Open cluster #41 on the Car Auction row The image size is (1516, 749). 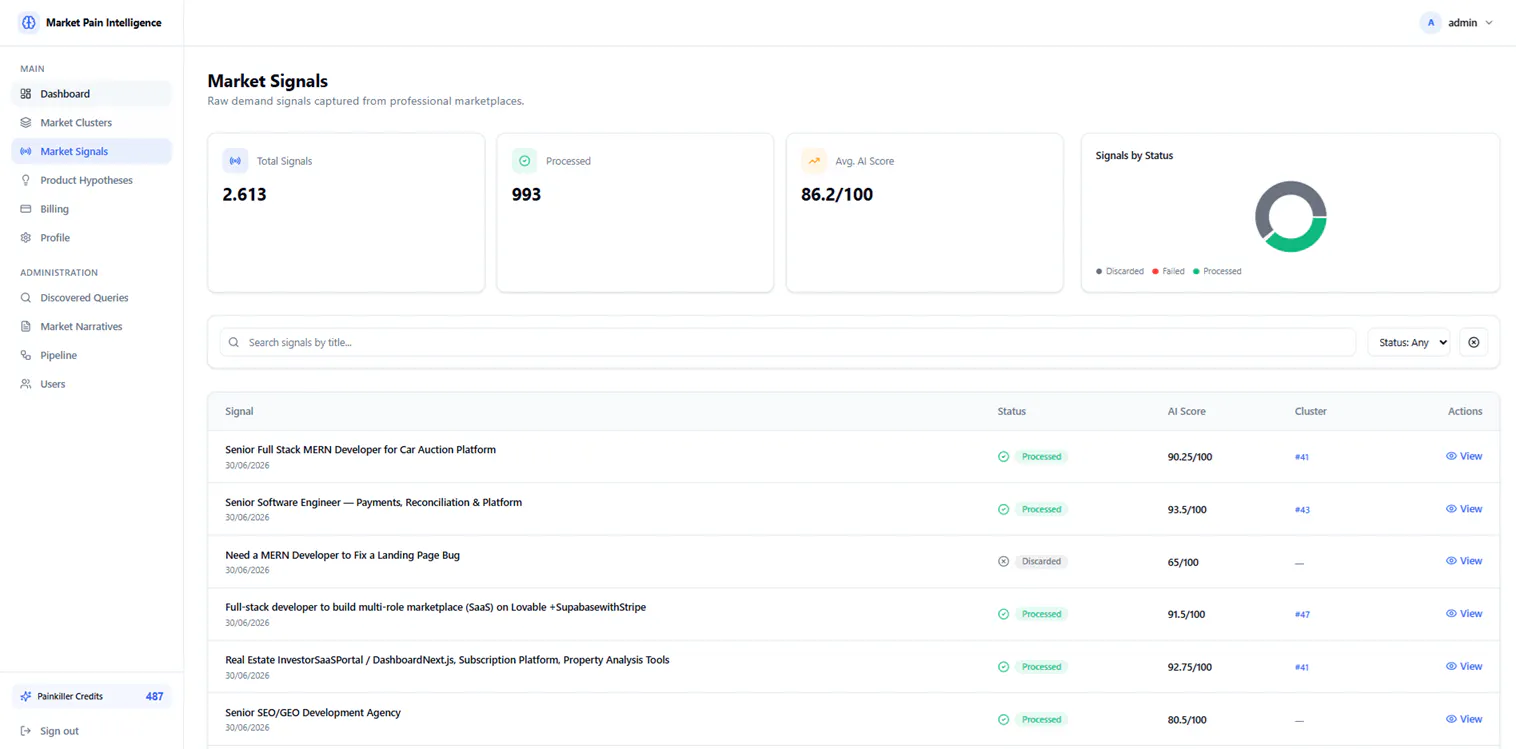point(1302,457)
